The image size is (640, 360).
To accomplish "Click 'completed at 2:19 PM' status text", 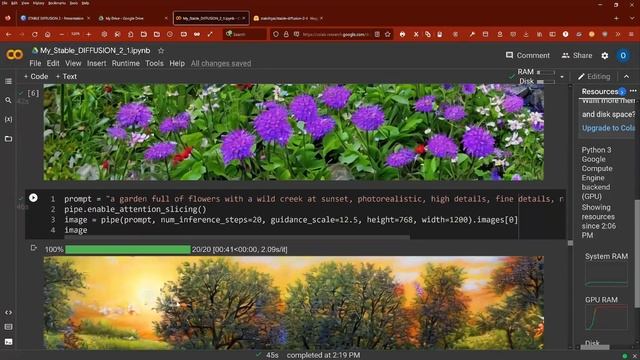I will (x=323, y=355).
